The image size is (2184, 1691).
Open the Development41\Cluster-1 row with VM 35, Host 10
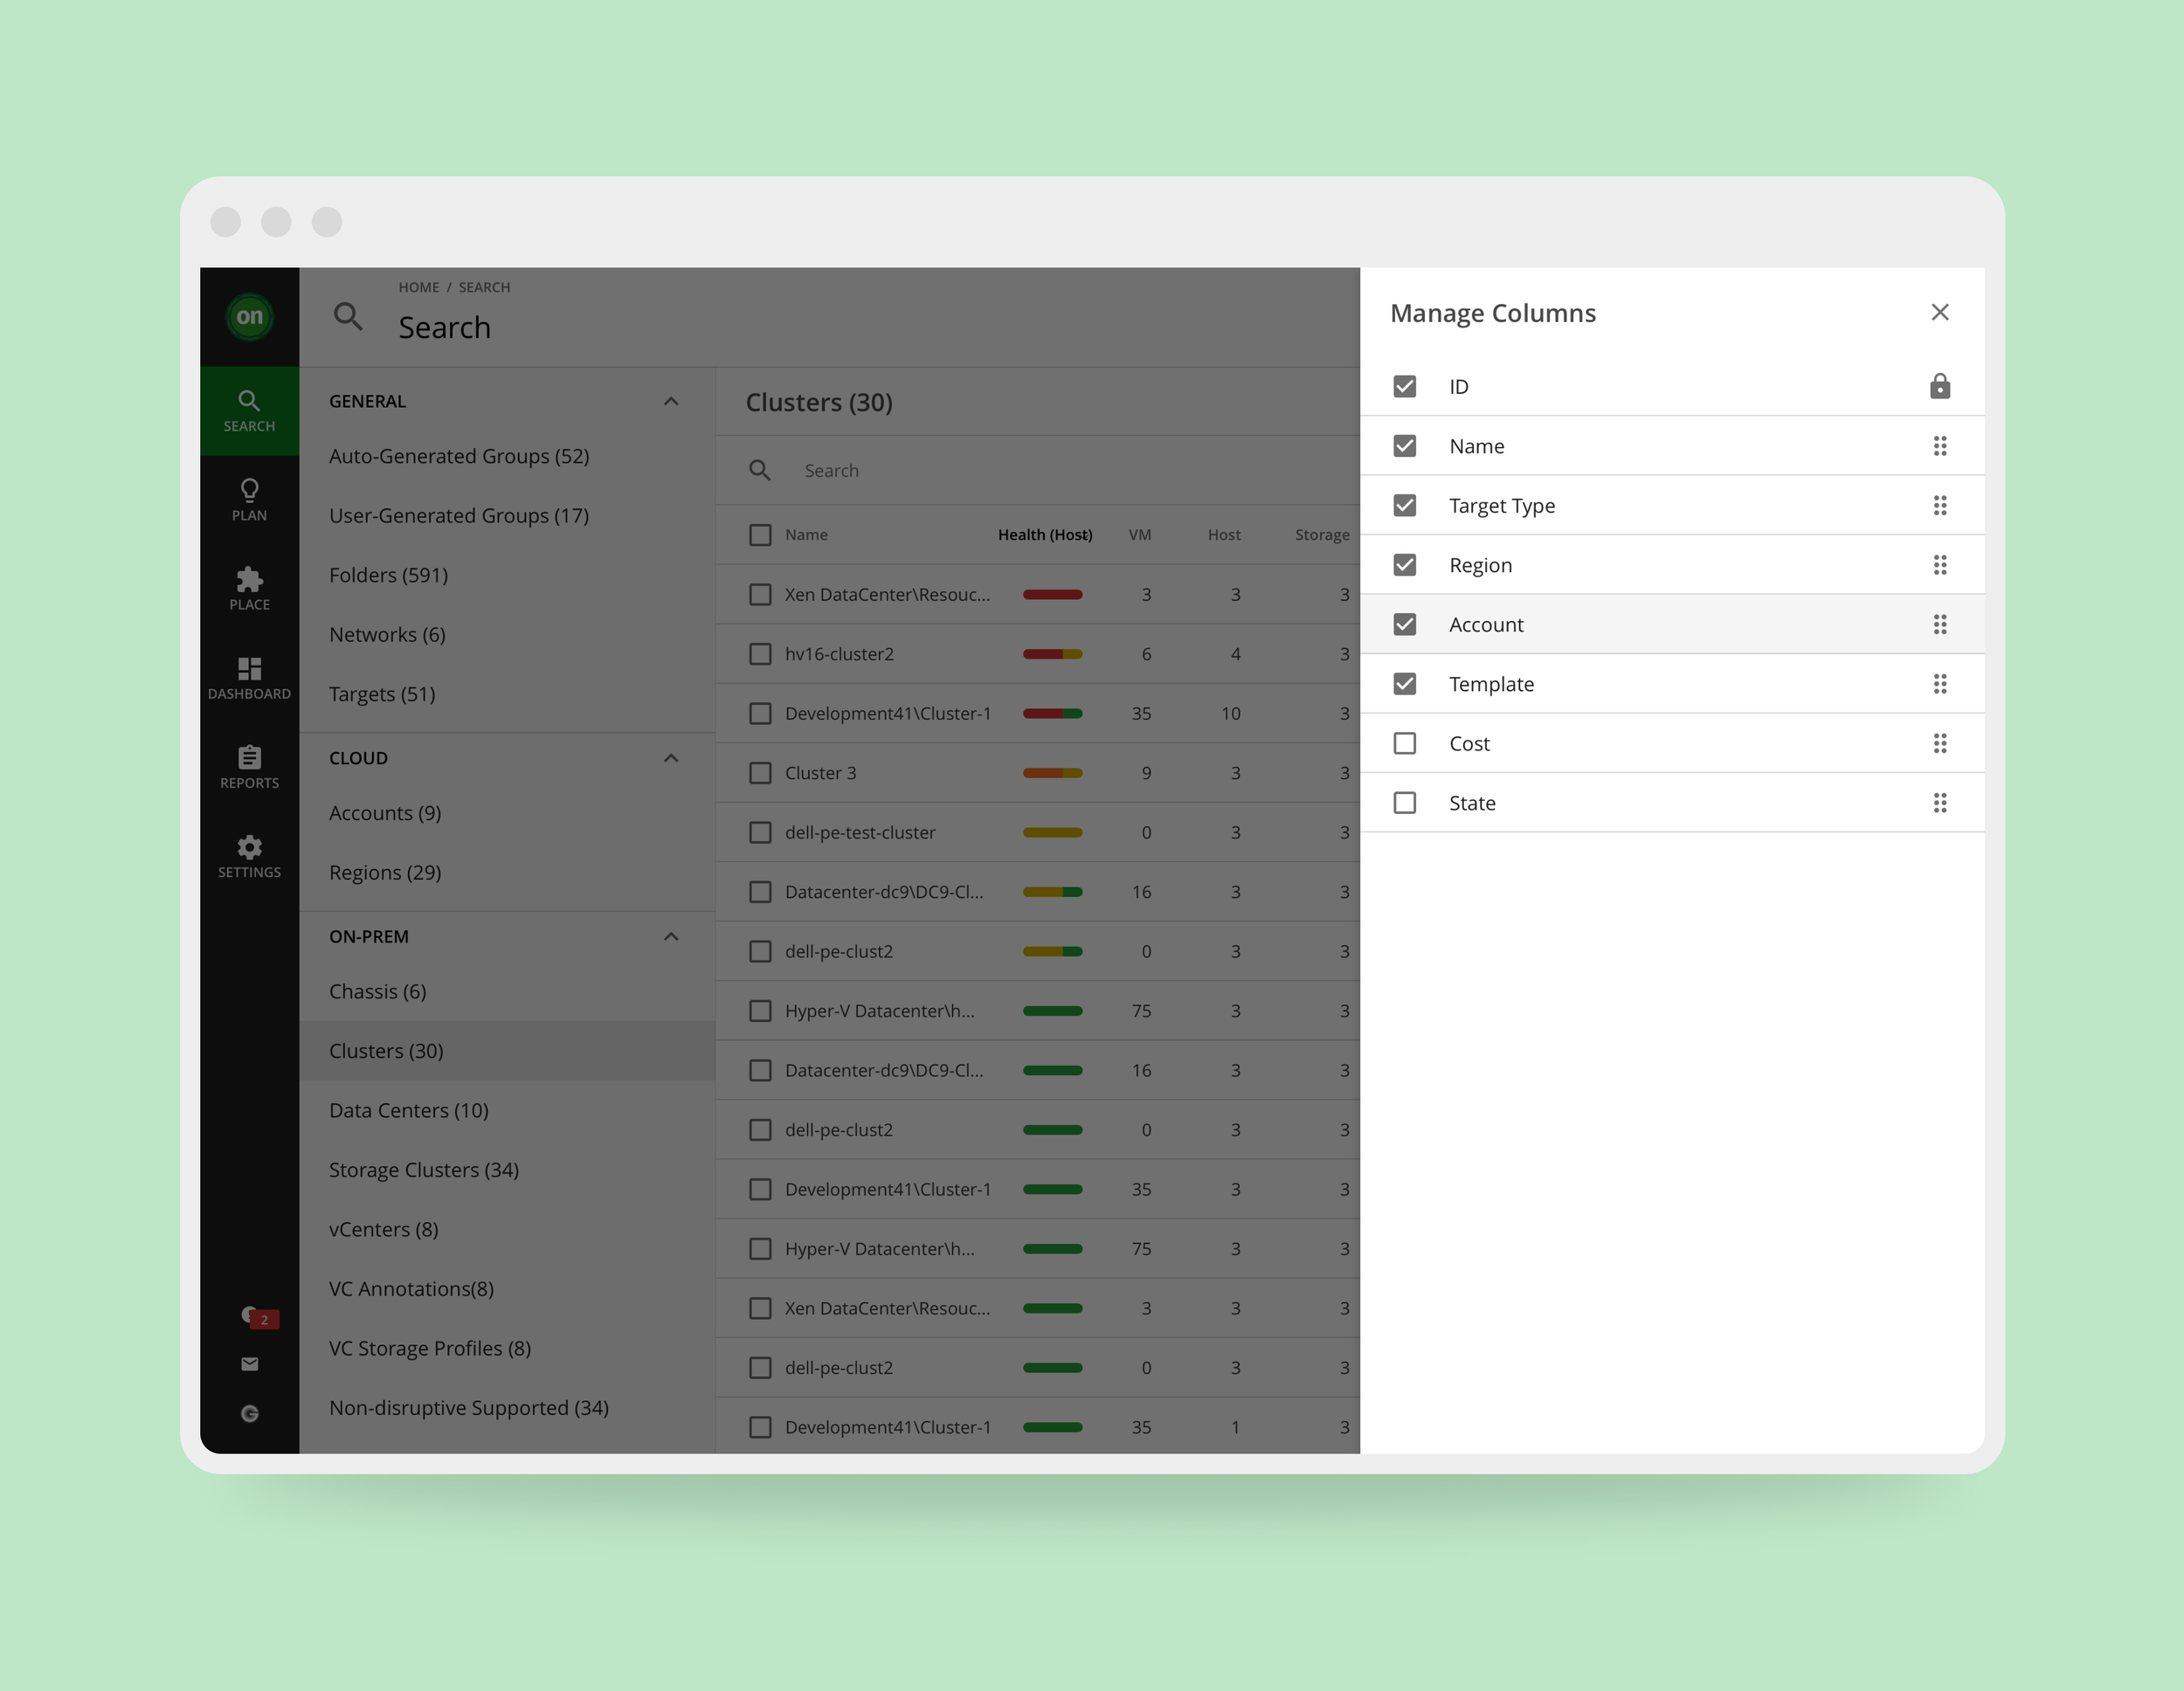pyautogui.click(x=1037, y=714)
